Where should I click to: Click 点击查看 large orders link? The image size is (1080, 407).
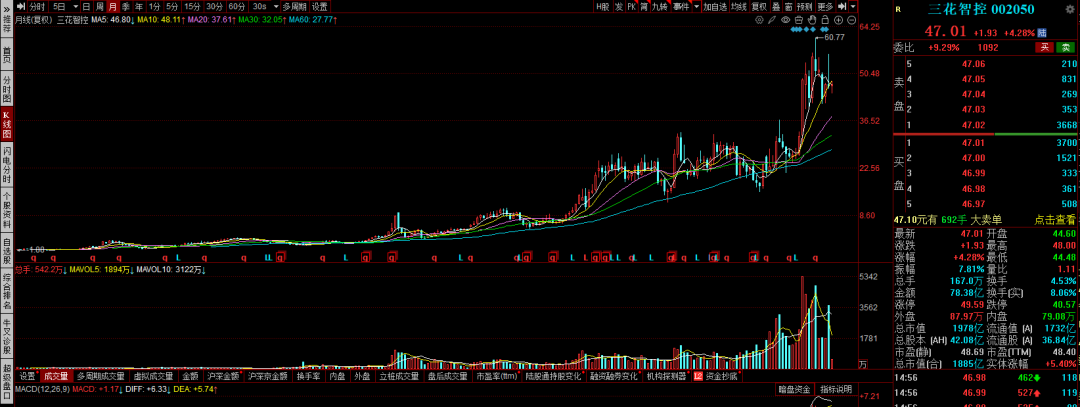[x=1055, y=219]
